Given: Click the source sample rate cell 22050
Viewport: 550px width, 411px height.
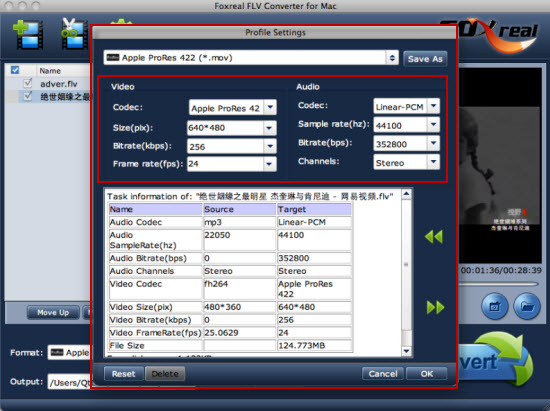Looking at the screenshot, I should click(240, 240).
